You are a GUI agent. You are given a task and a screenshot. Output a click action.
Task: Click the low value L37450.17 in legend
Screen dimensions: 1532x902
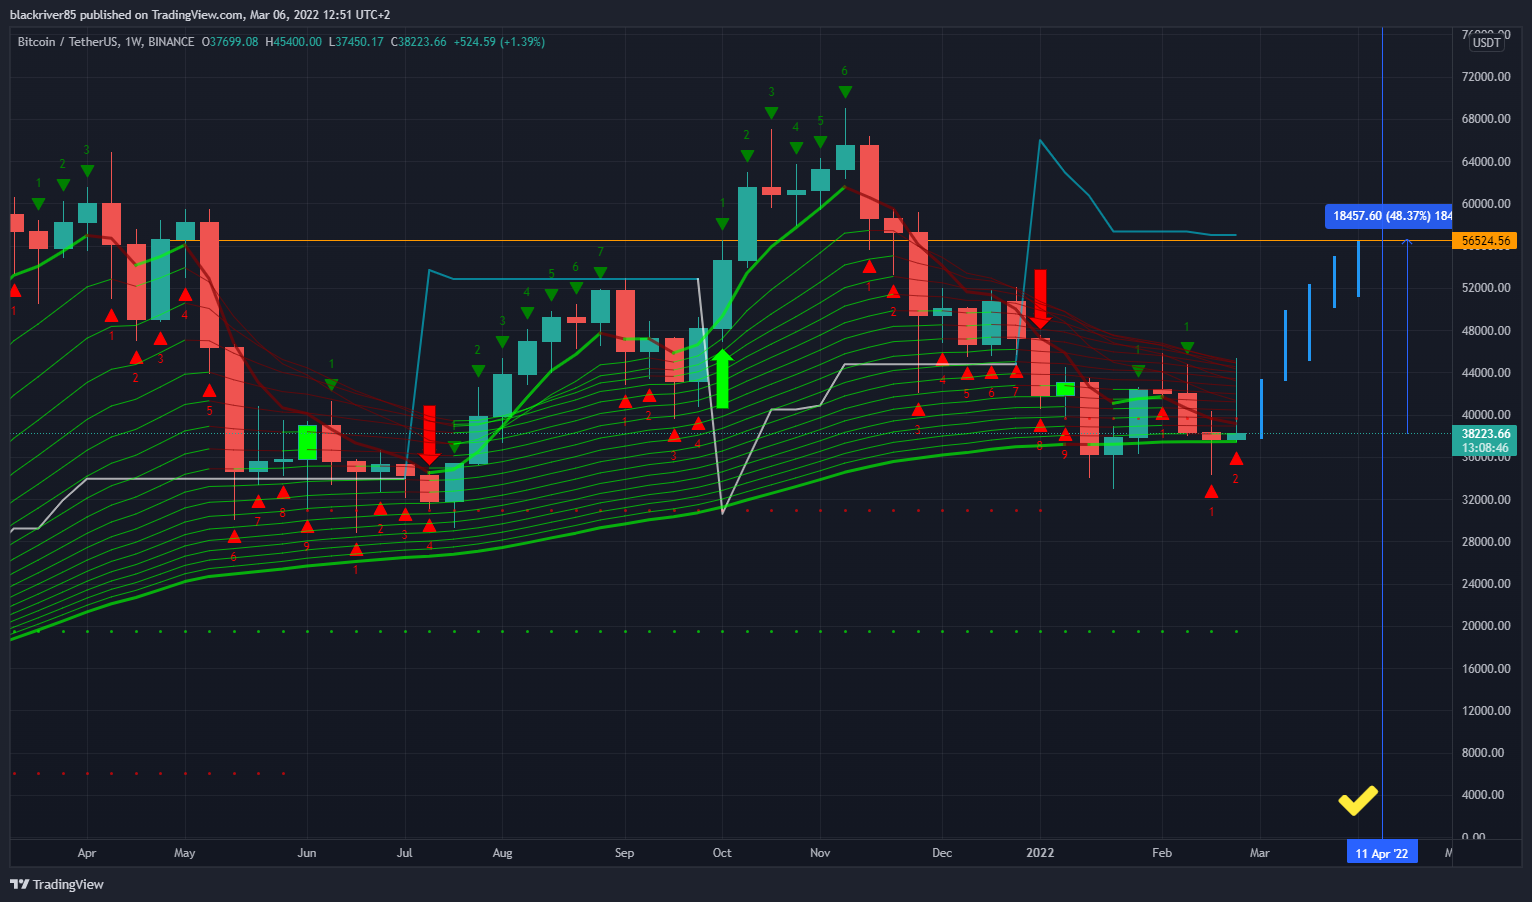(x=356, y=42)
